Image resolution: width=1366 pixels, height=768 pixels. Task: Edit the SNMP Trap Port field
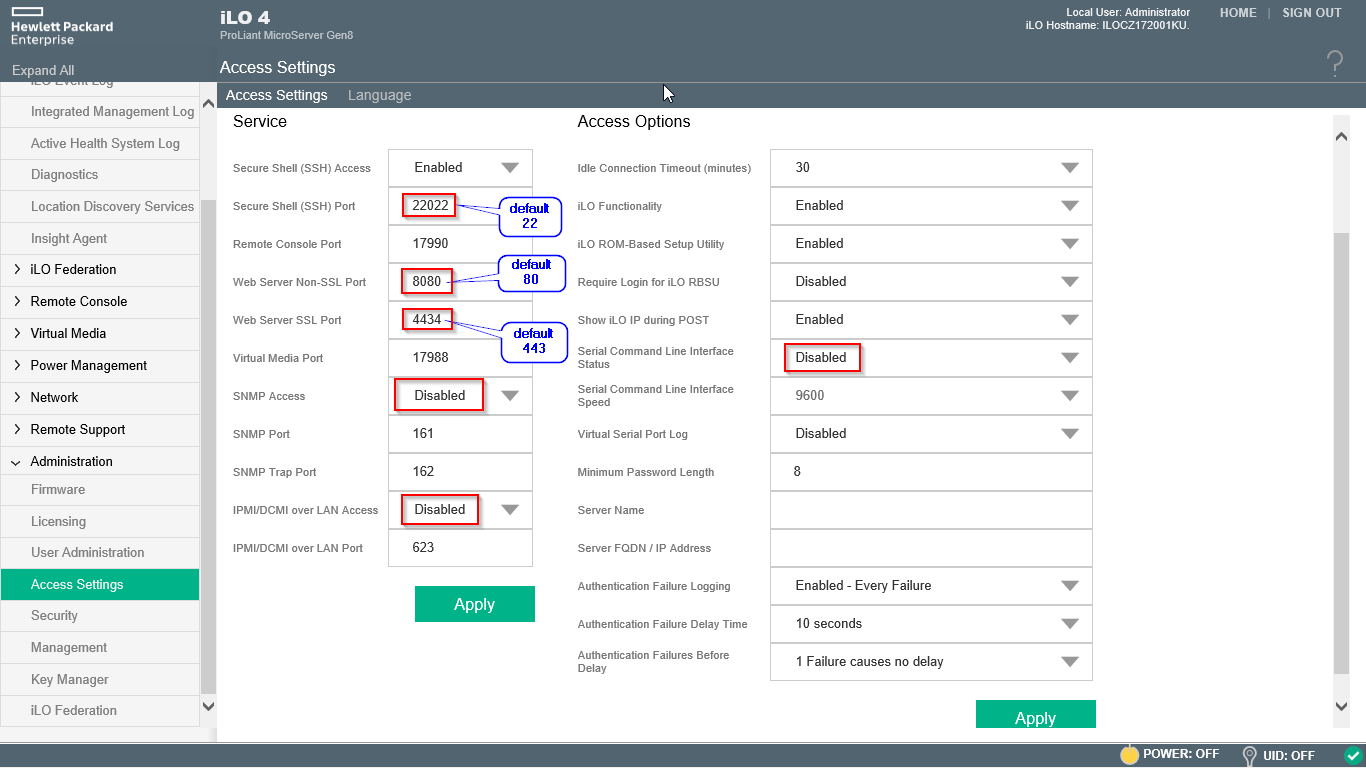460,472
